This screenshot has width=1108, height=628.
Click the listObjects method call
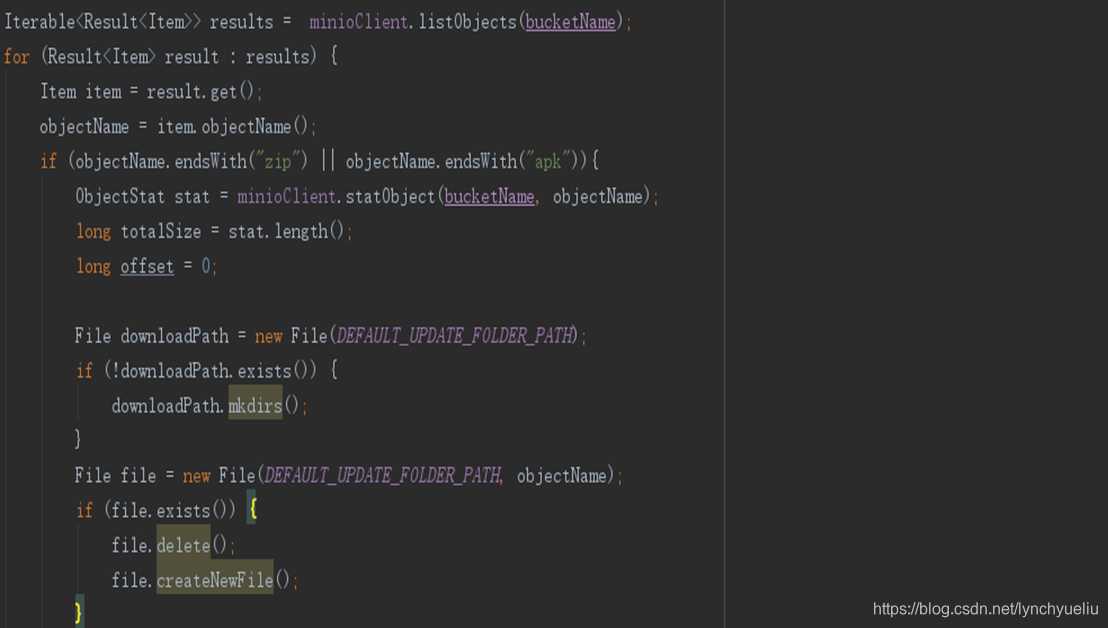[468, 22]
